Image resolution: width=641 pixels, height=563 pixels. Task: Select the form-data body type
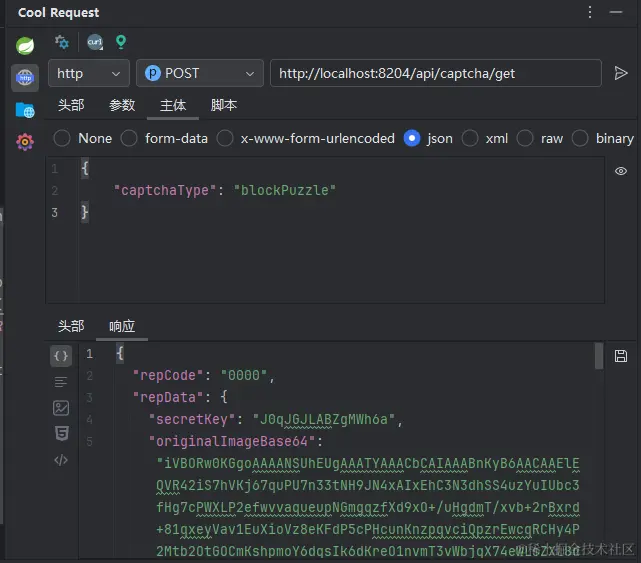(164, 138)
